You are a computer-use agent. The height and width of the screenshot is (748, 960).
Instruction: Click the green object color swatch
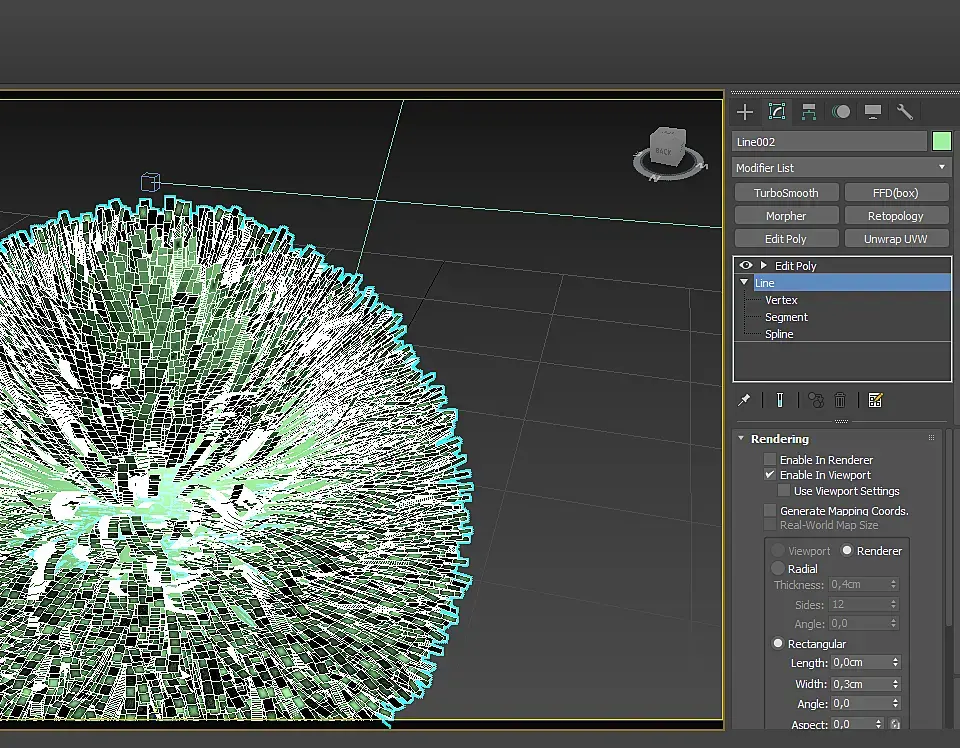click(x=941, y=142)
